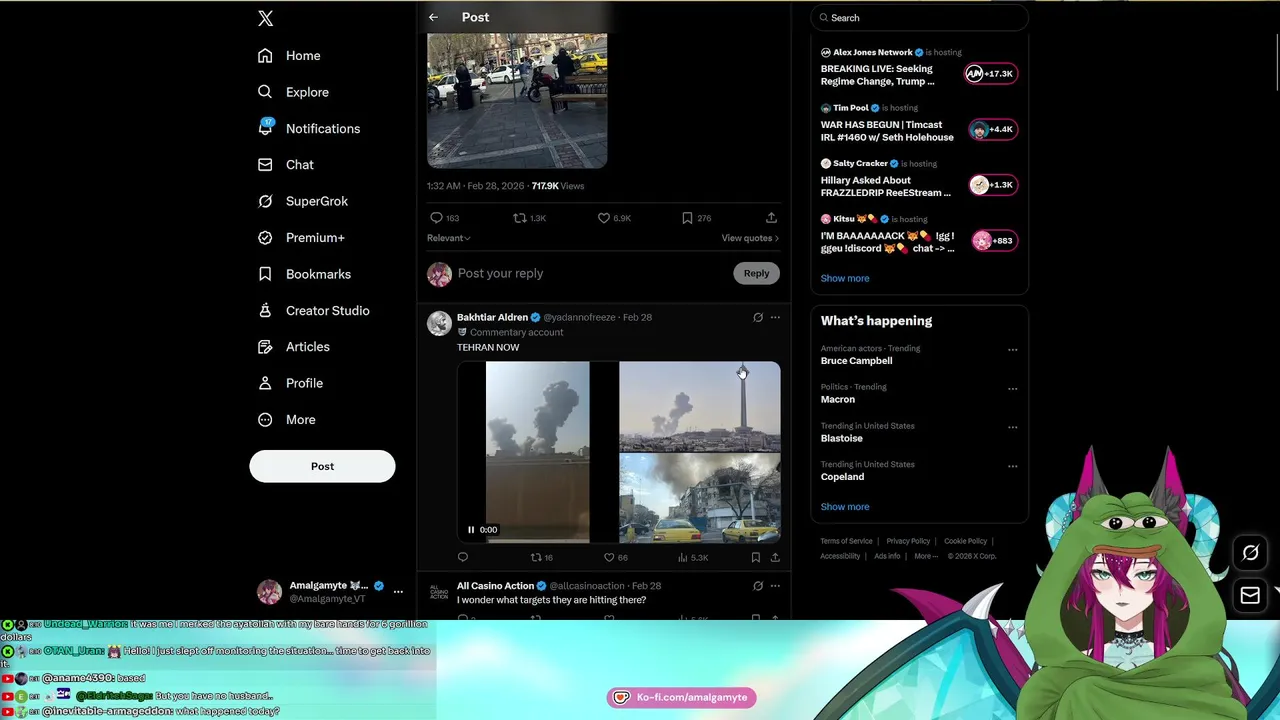This screenshot has width=1280, height=720.
Task: Open the street photo in main post
Action: 517,100
